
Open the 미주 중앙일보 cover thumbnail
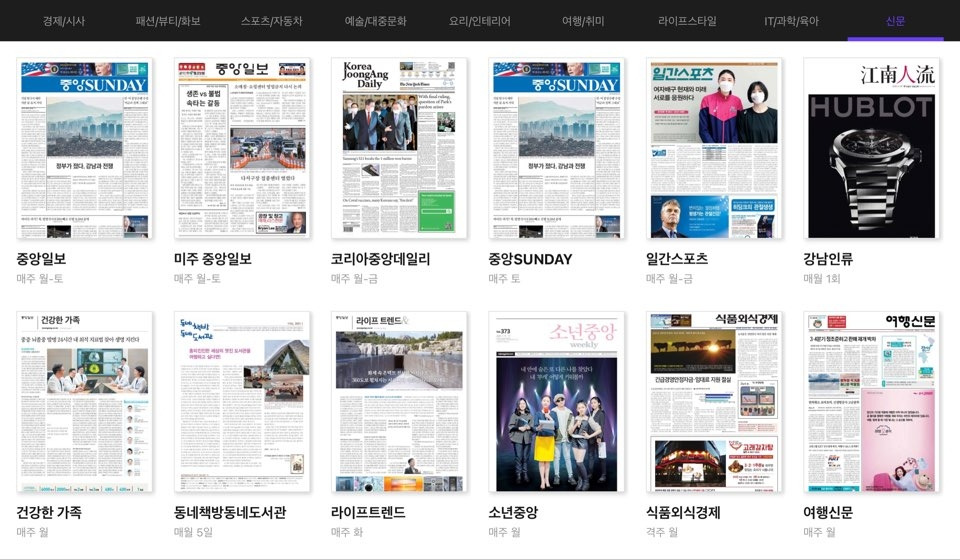(x=242, y=148)
